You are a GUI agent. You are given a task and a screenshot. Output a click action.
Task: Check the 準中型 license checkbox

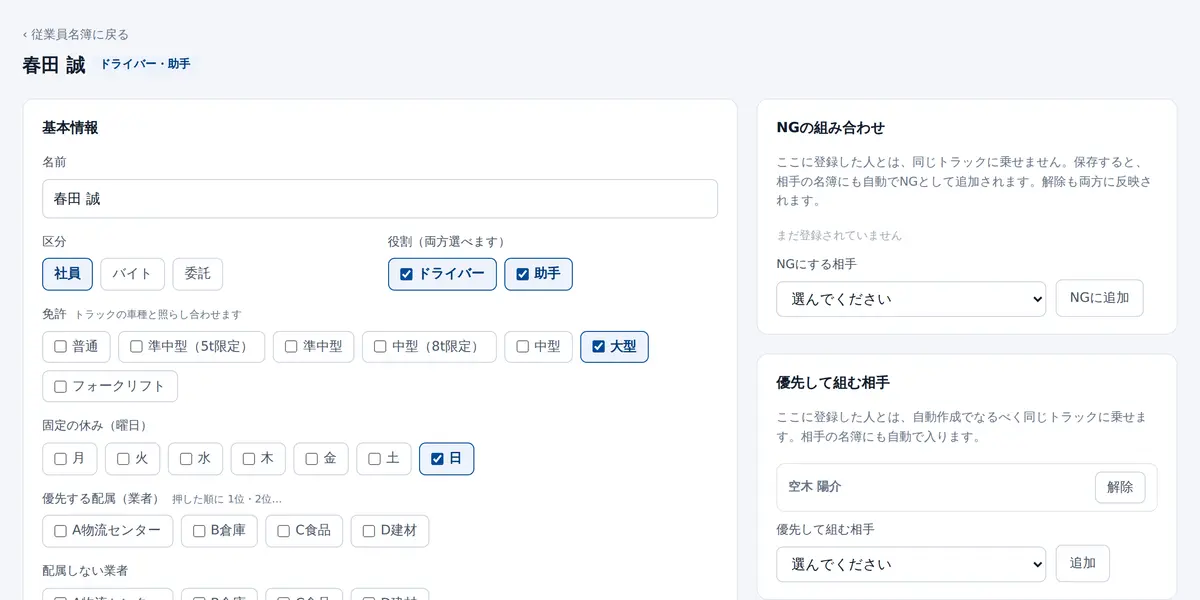313,347
